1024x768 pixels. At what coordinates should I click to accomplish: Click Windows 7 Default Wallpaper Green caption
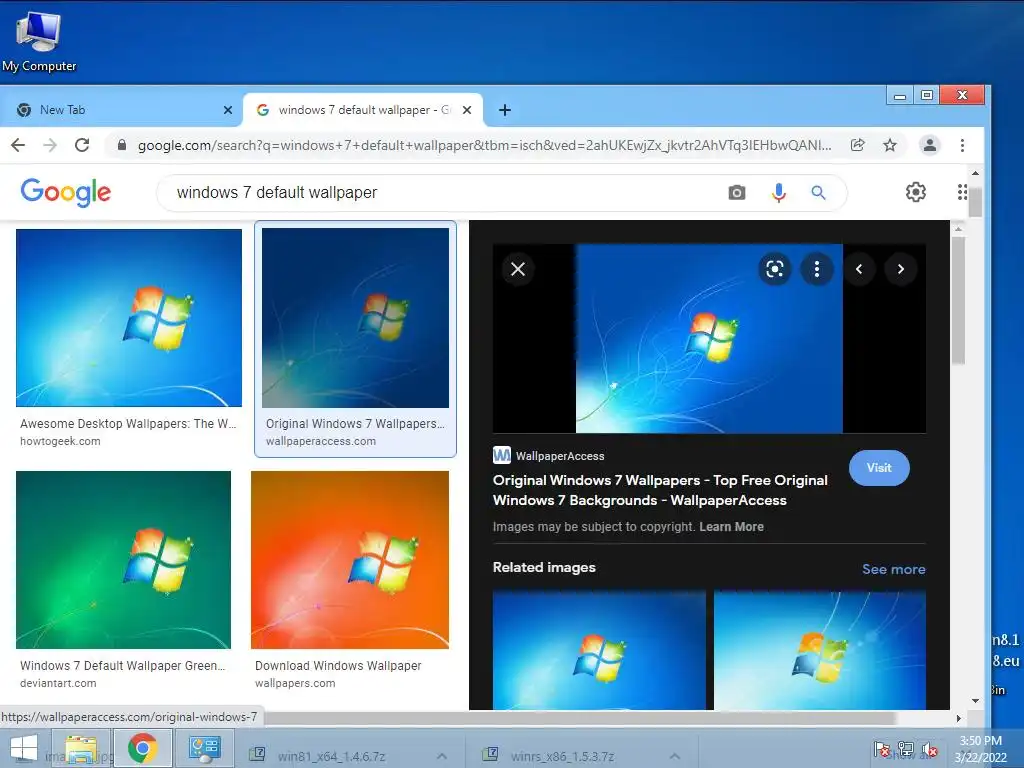[122, 665]
